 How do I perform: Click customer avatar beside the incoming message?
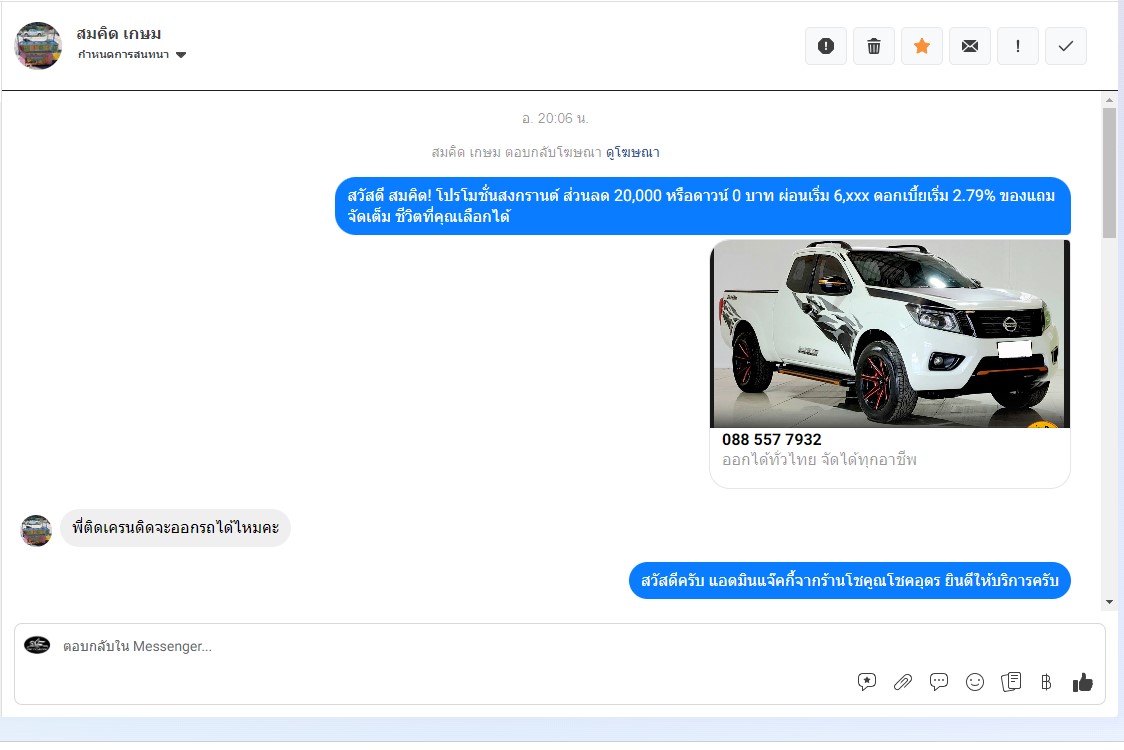click(x=36, y=531)
